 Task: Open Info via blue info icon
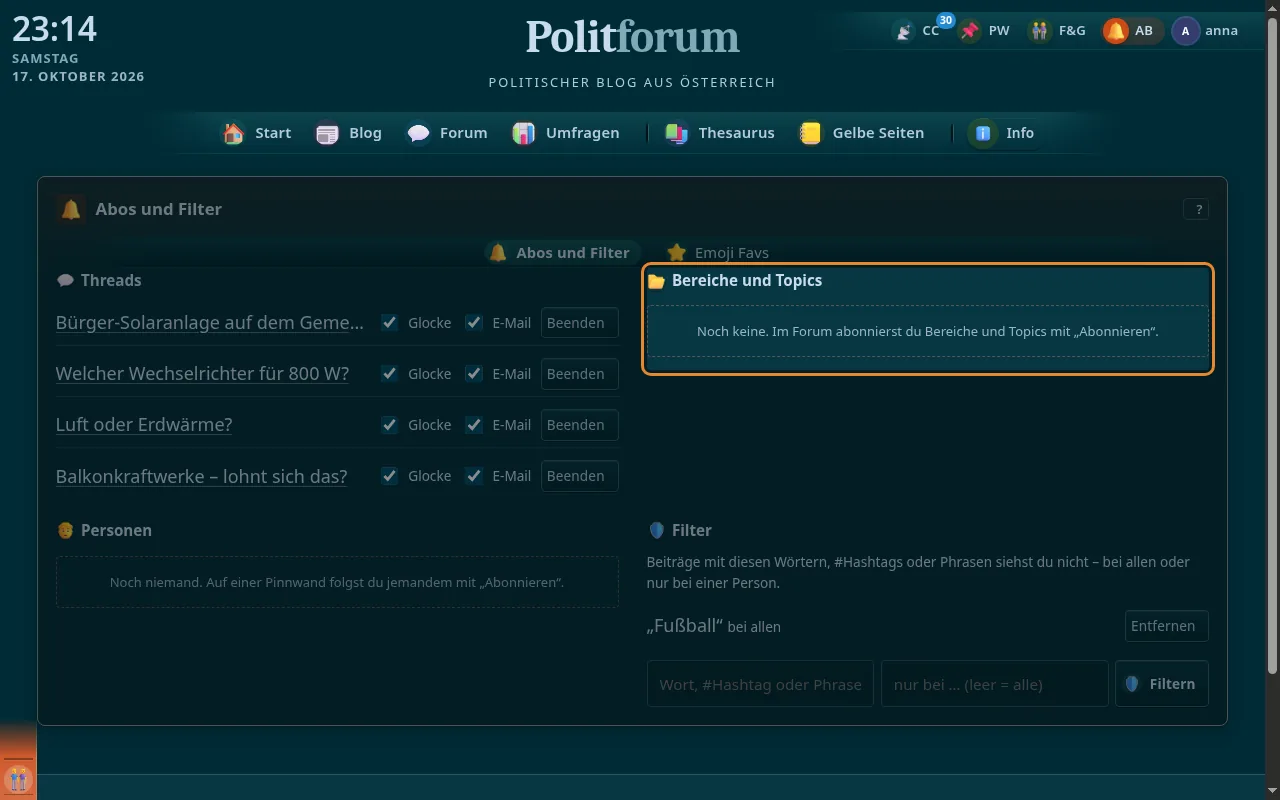tap(983, 133)
